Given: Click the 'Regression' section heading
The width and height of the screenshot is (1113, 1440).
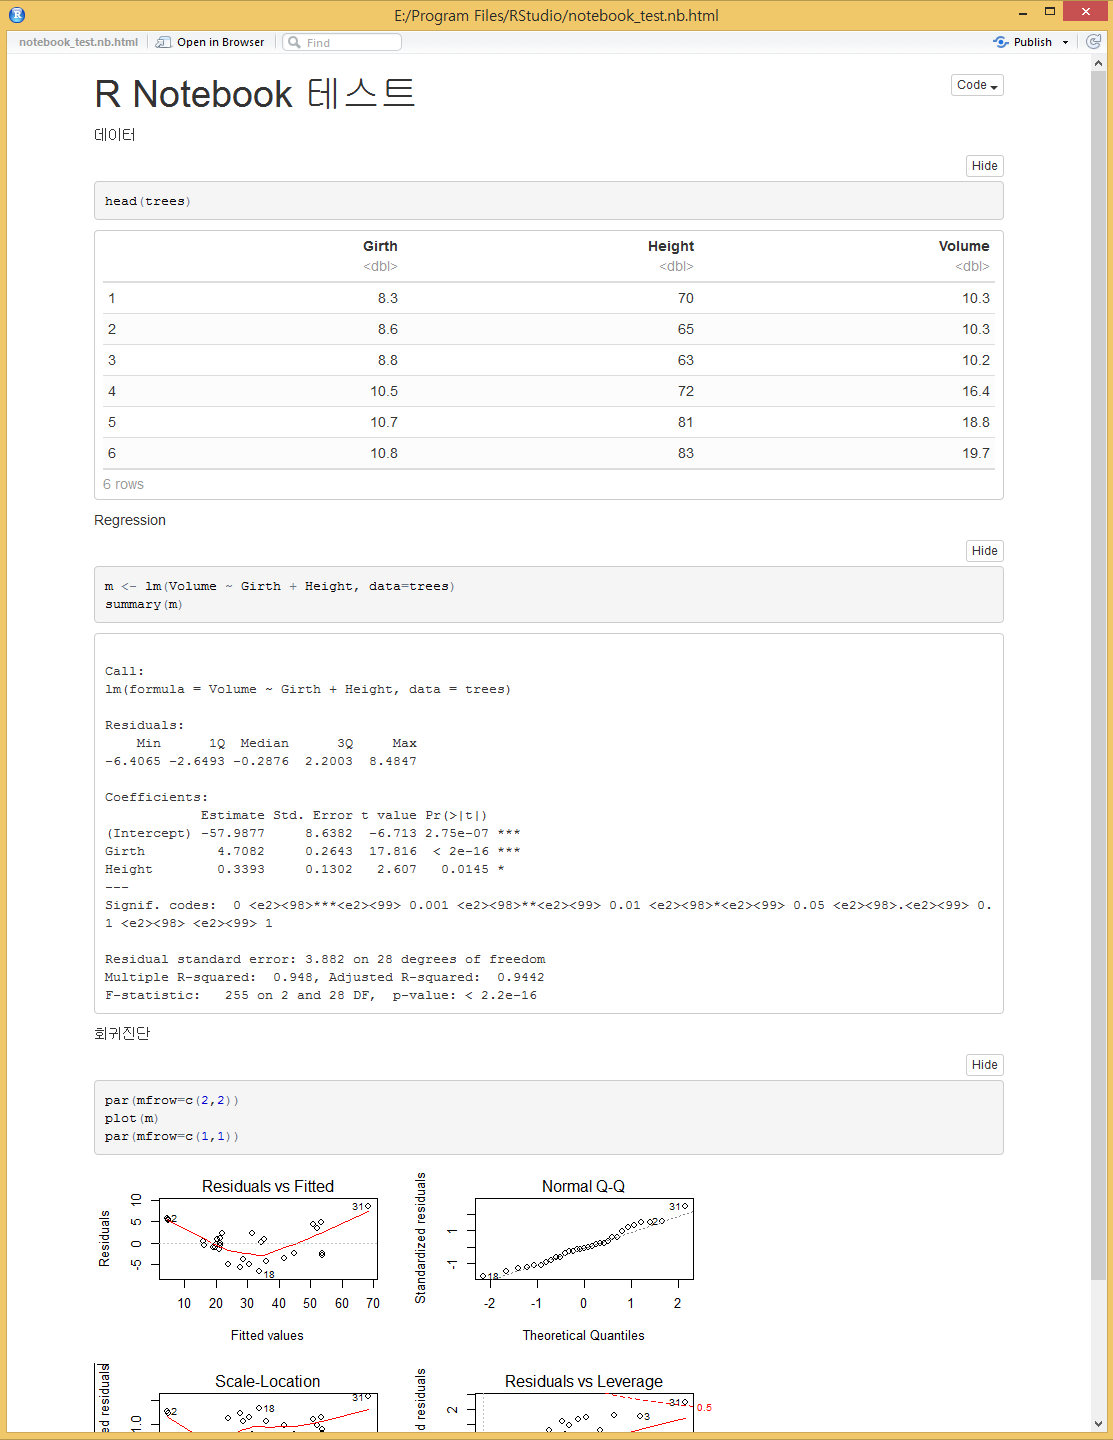Looking at the screenshot, I should pos(130,520).
